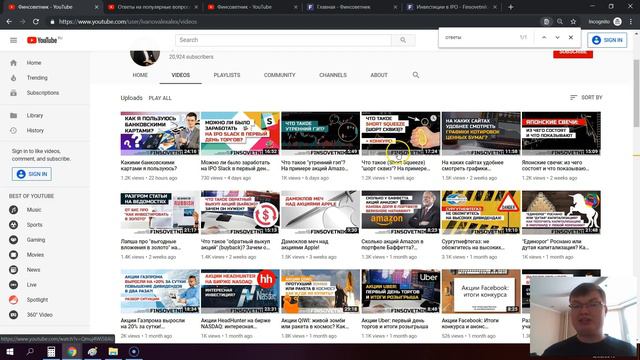The width and height of the screenshot is (640, 360).
Task: Open Subscriptions in the sidebar
Action: click(42, 93)
